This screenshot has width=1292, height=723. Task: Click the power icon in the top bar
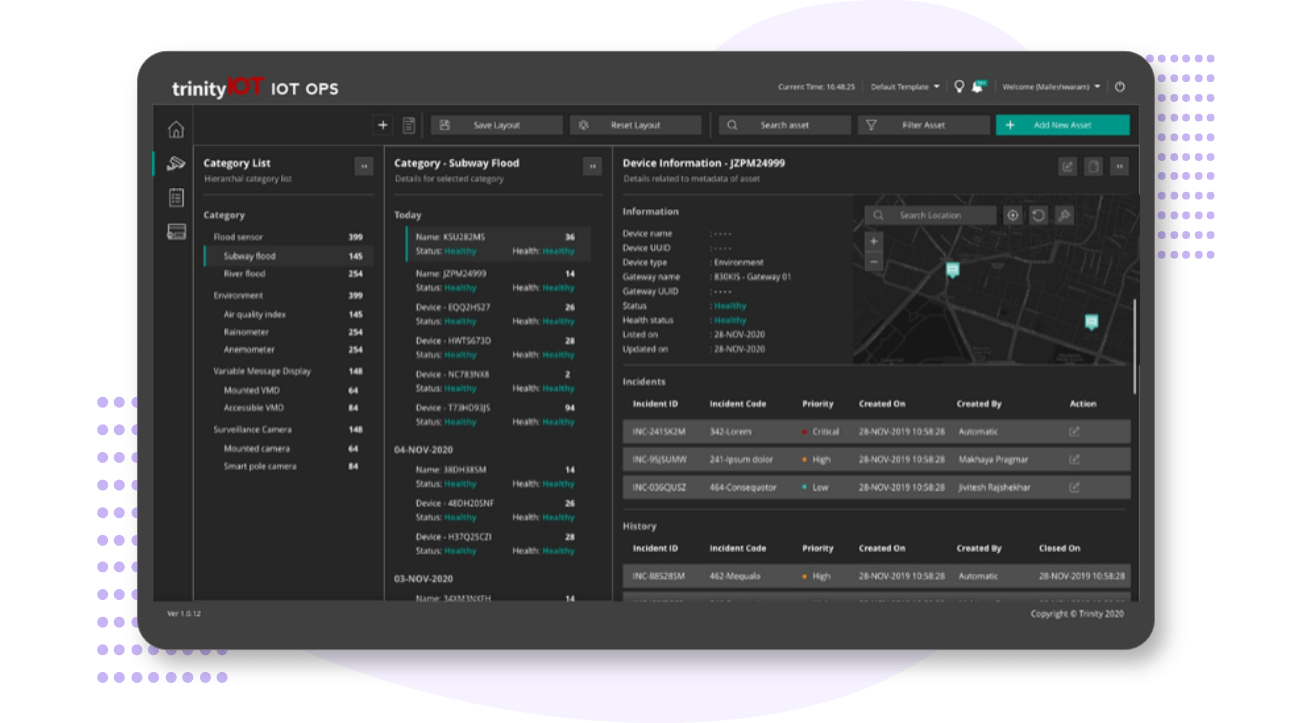click(1121, 86)
